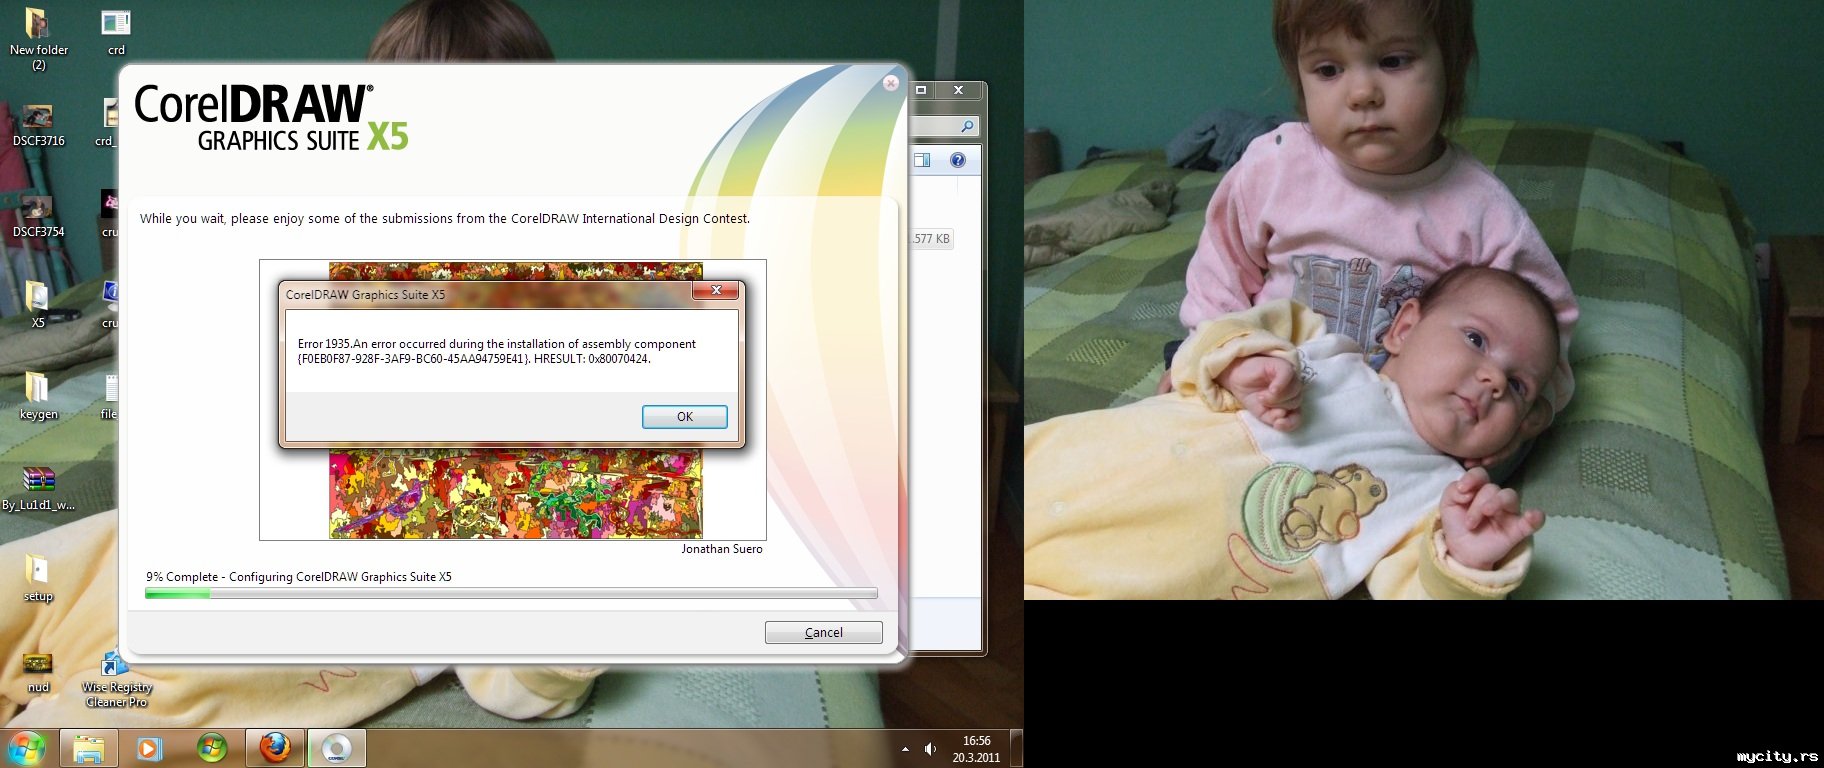This screenshot has width=1824, height=768.
Task: Open Windows Media Player from the taskbar
Action: pyautogui.click(x=149, y=748)
